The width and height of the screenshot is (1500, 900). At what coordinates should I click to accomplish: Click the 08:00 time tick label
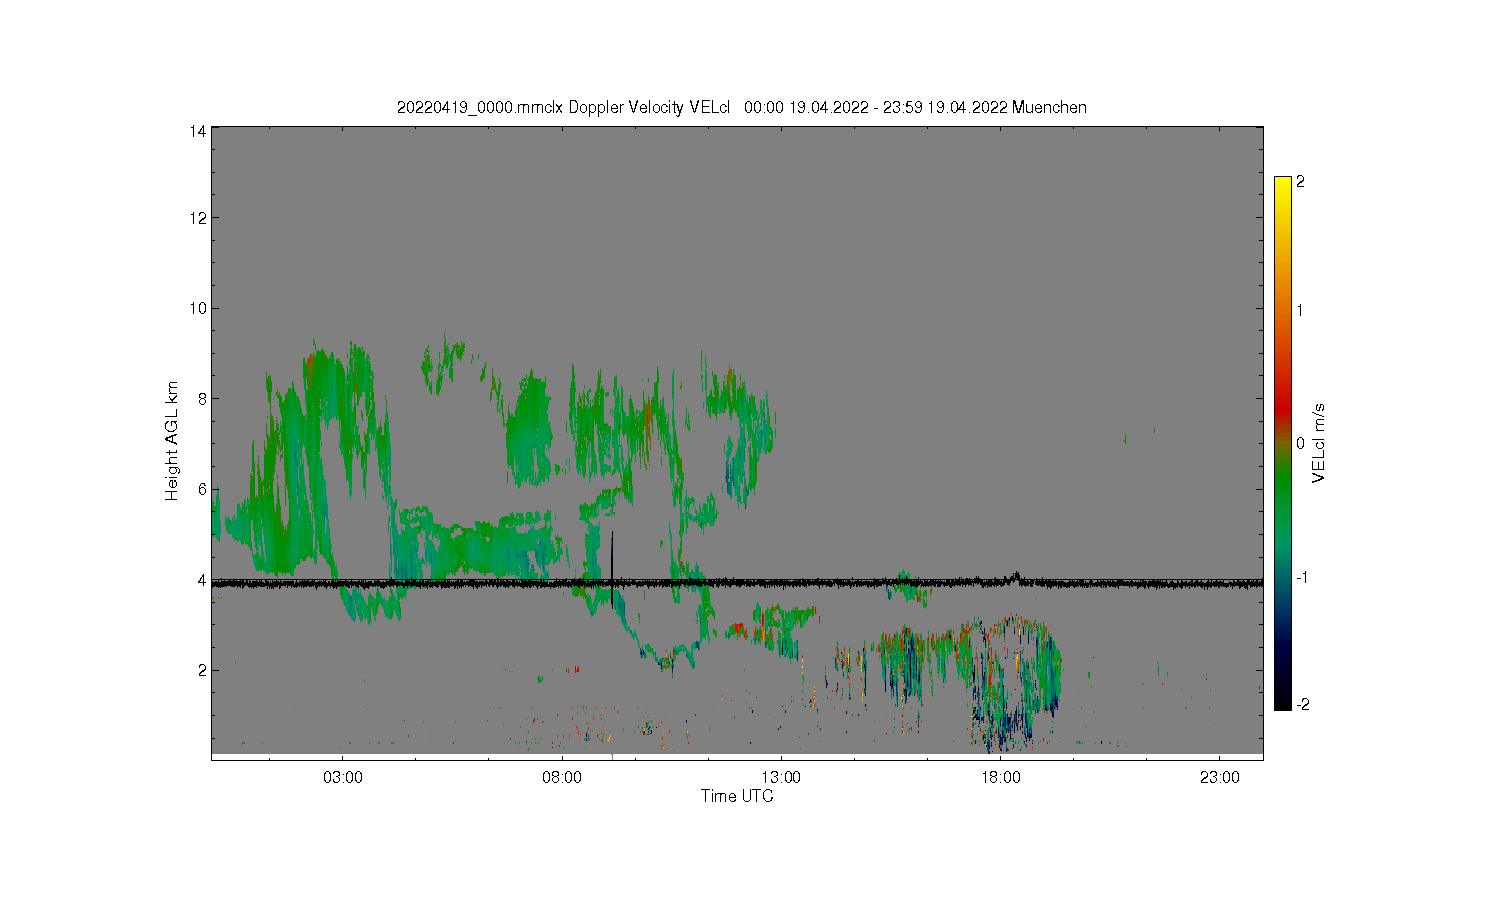pyautogui.click(x=562, y=777)
